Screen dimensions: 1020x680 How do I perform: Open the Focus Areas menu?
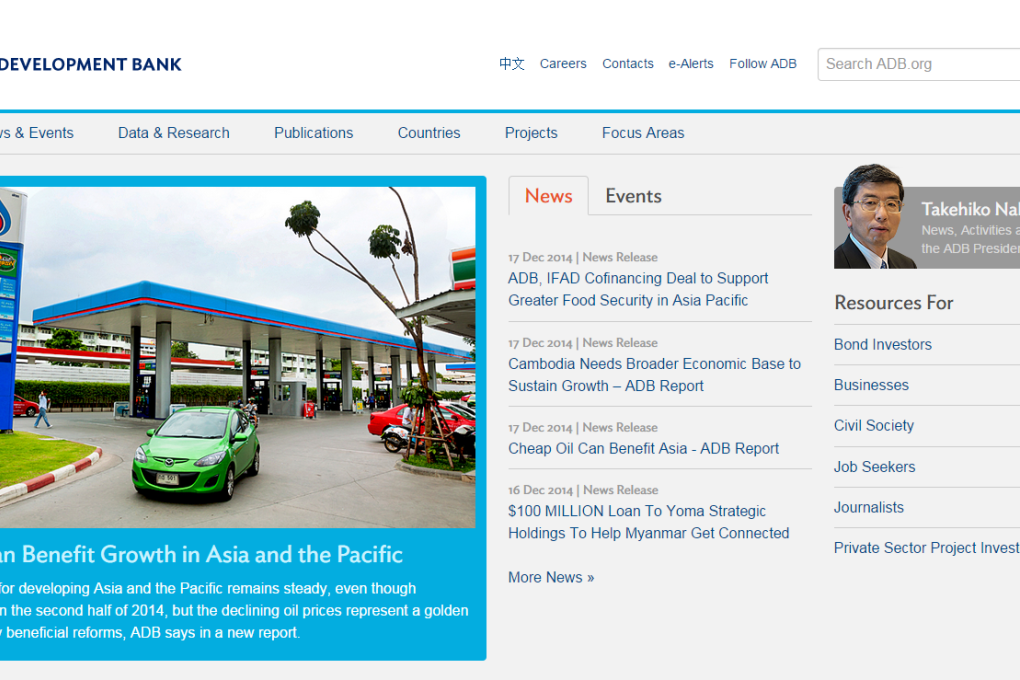point(643,132)
